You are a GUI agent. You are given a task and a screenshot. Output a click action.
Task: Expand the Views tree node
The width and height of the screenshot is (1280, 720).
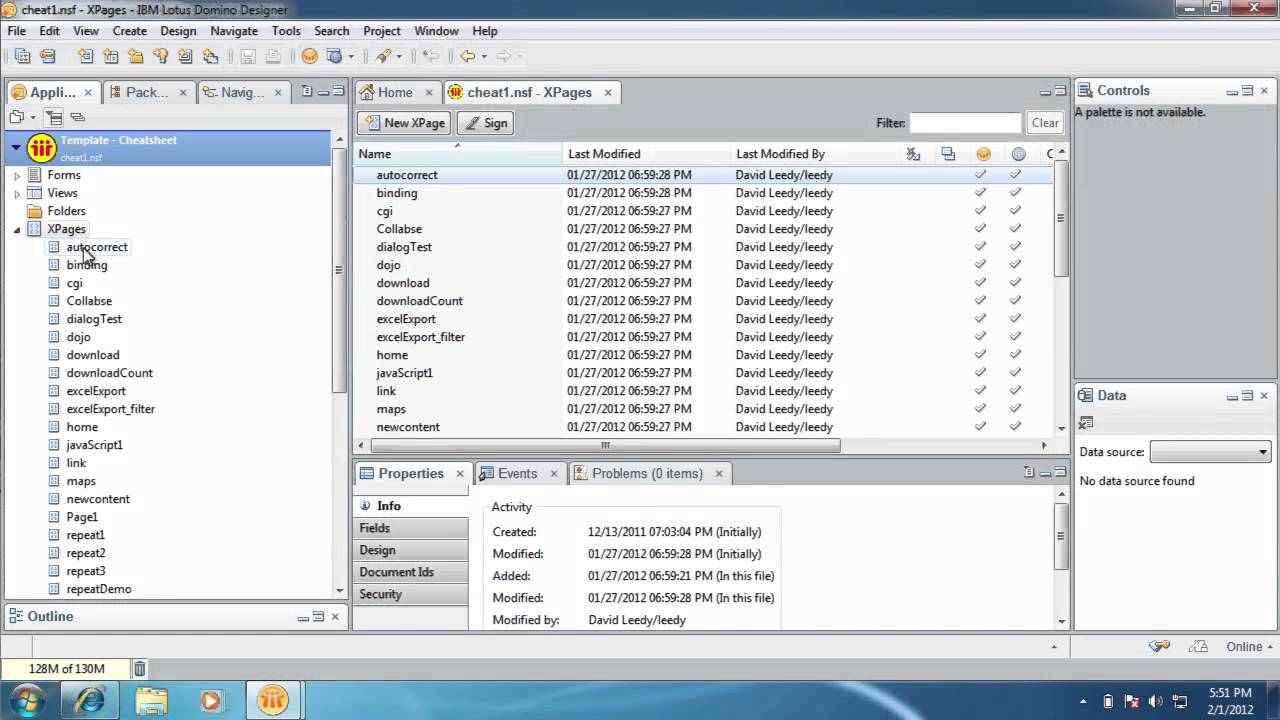coord(17,193)
